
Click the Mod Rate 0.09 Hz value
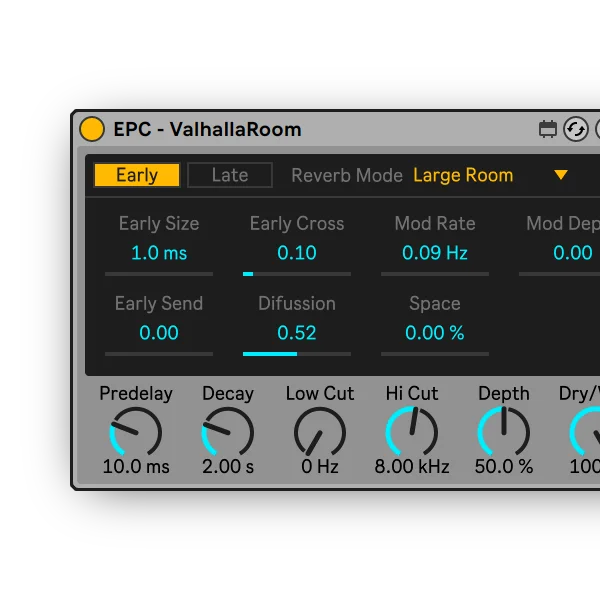click(435, 253)
